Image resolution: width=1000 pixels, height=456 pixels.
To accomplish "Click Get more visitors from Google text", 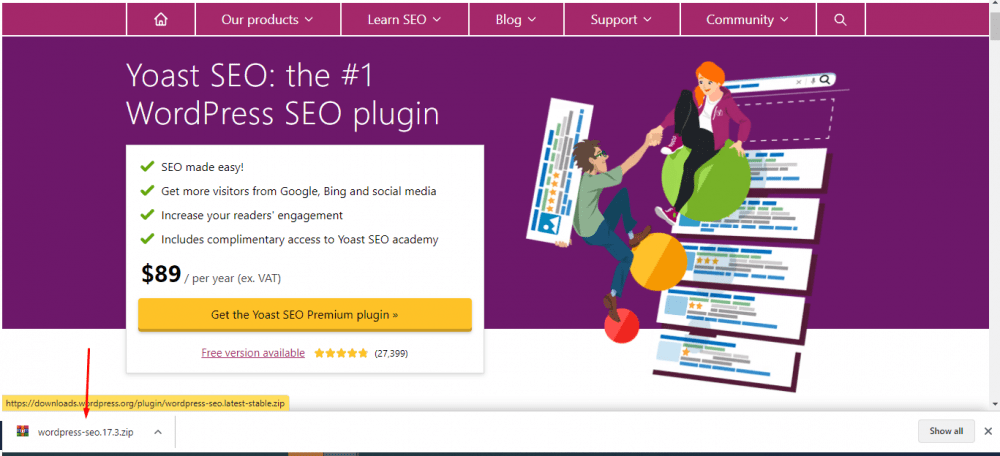I will tap(298, 191).
